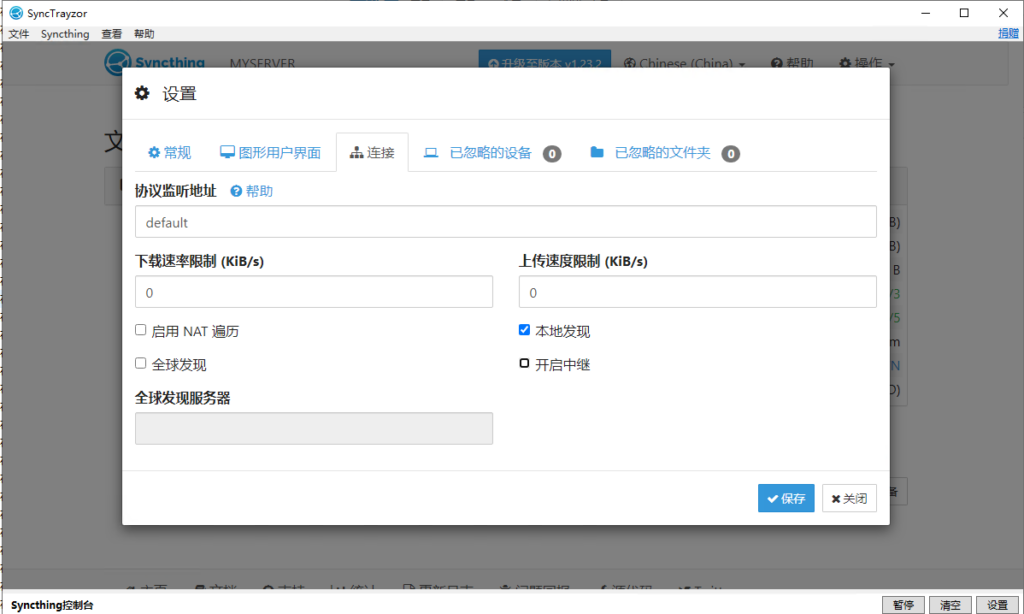Click the 关闭 button in settings dialog
The height and width of the screenshot is (614, 1024).
(x=849, y=498)
